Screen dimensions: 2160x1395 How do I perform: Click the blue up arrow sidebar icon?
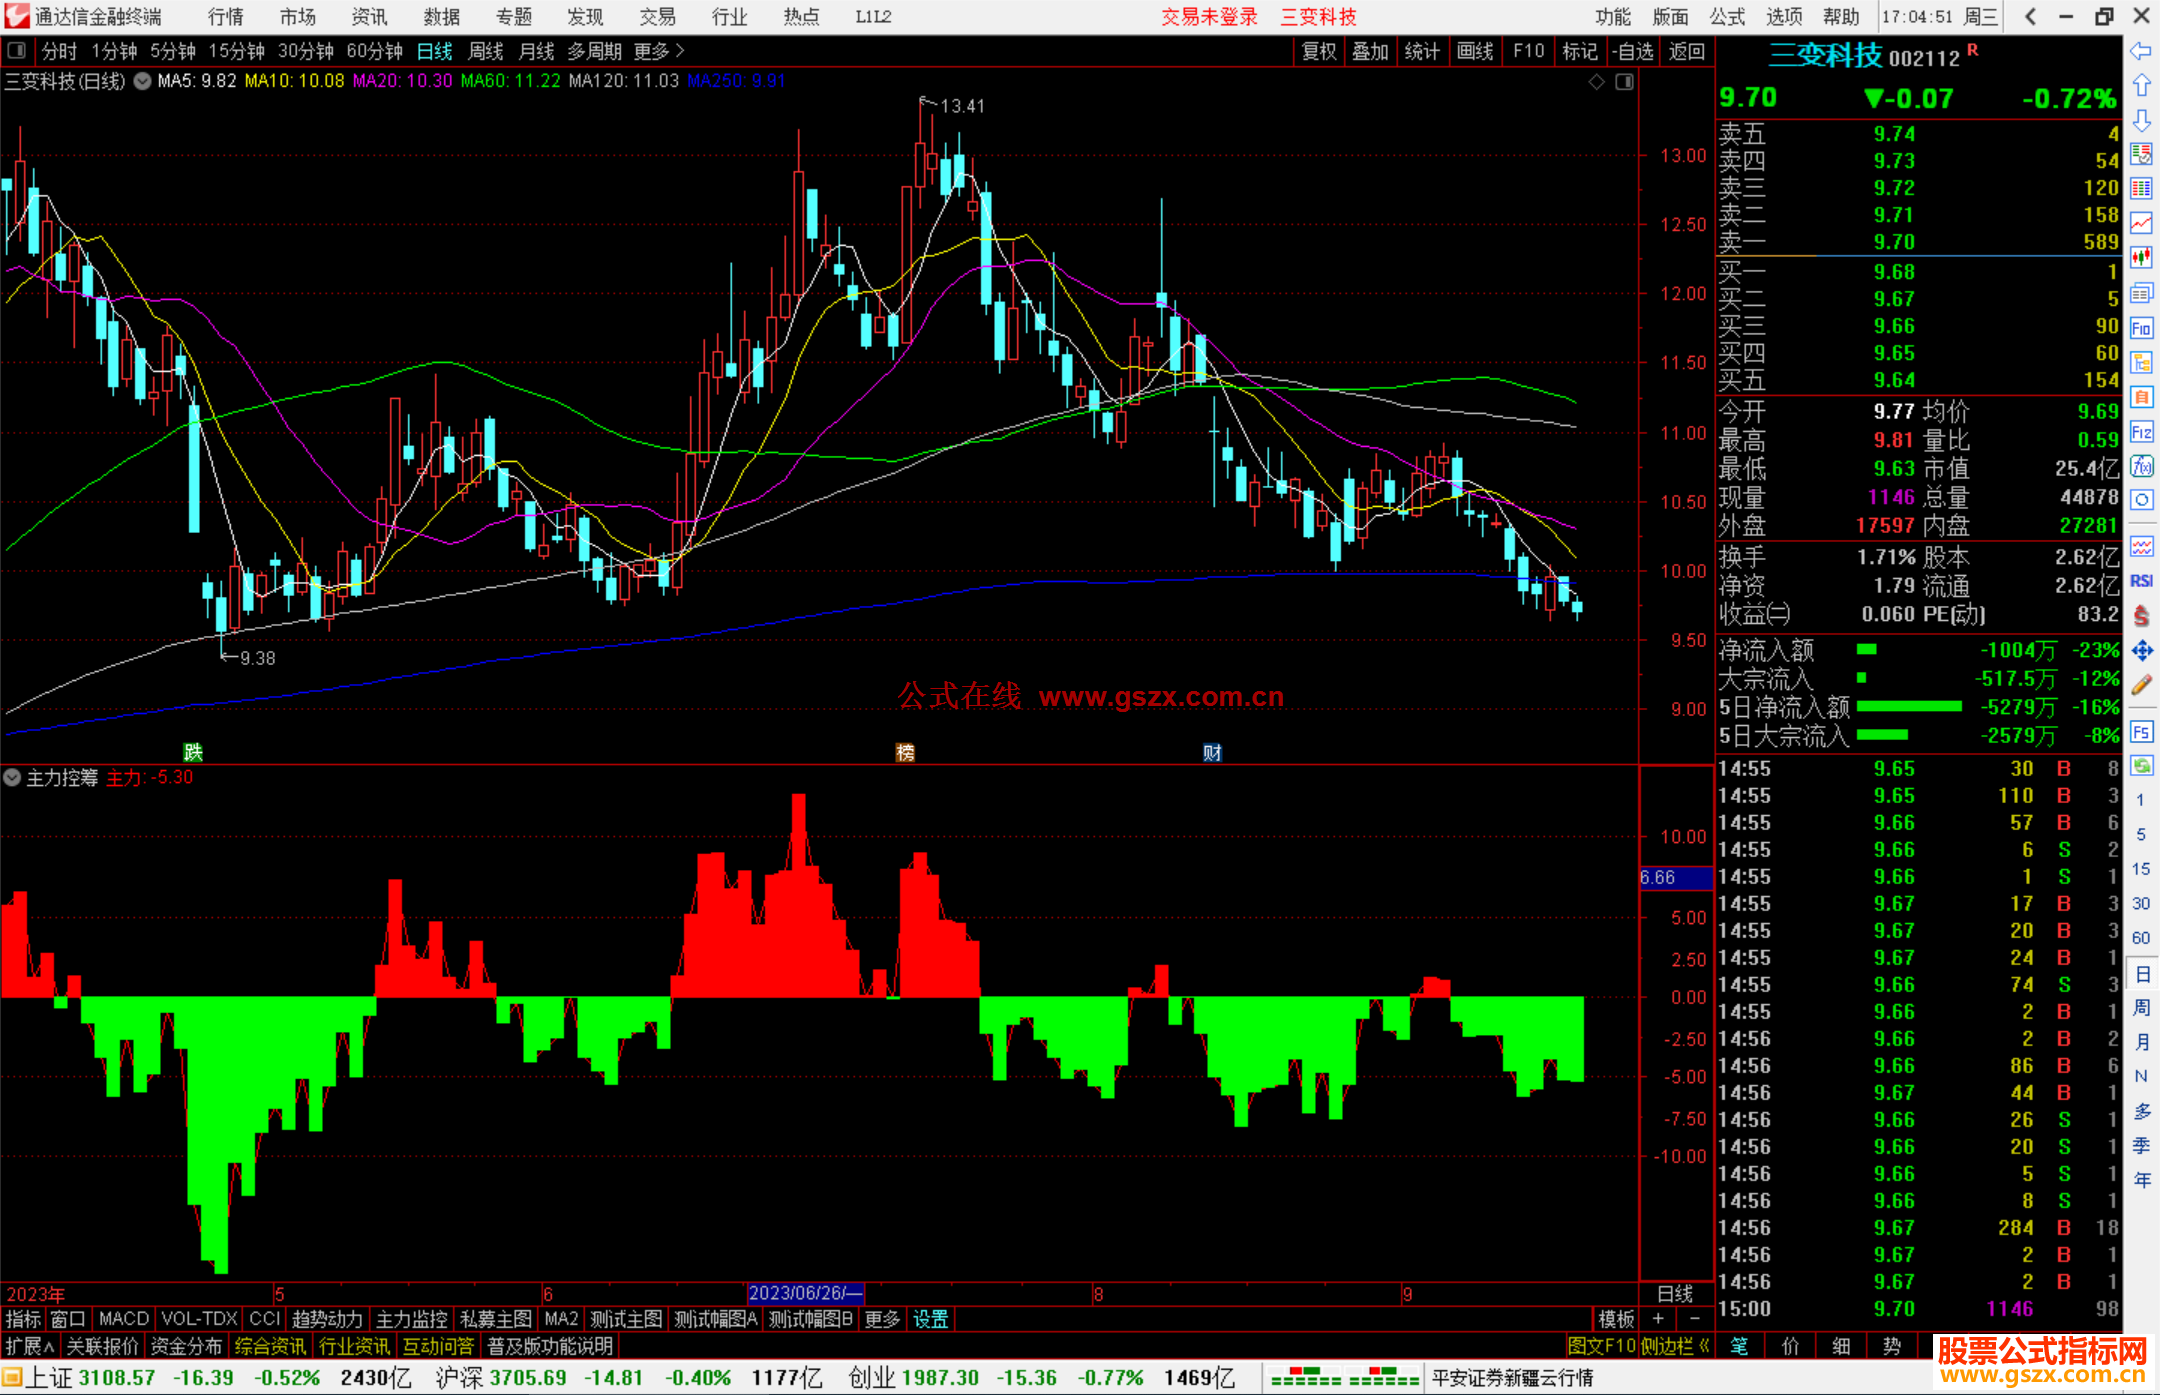(2141, 86)
